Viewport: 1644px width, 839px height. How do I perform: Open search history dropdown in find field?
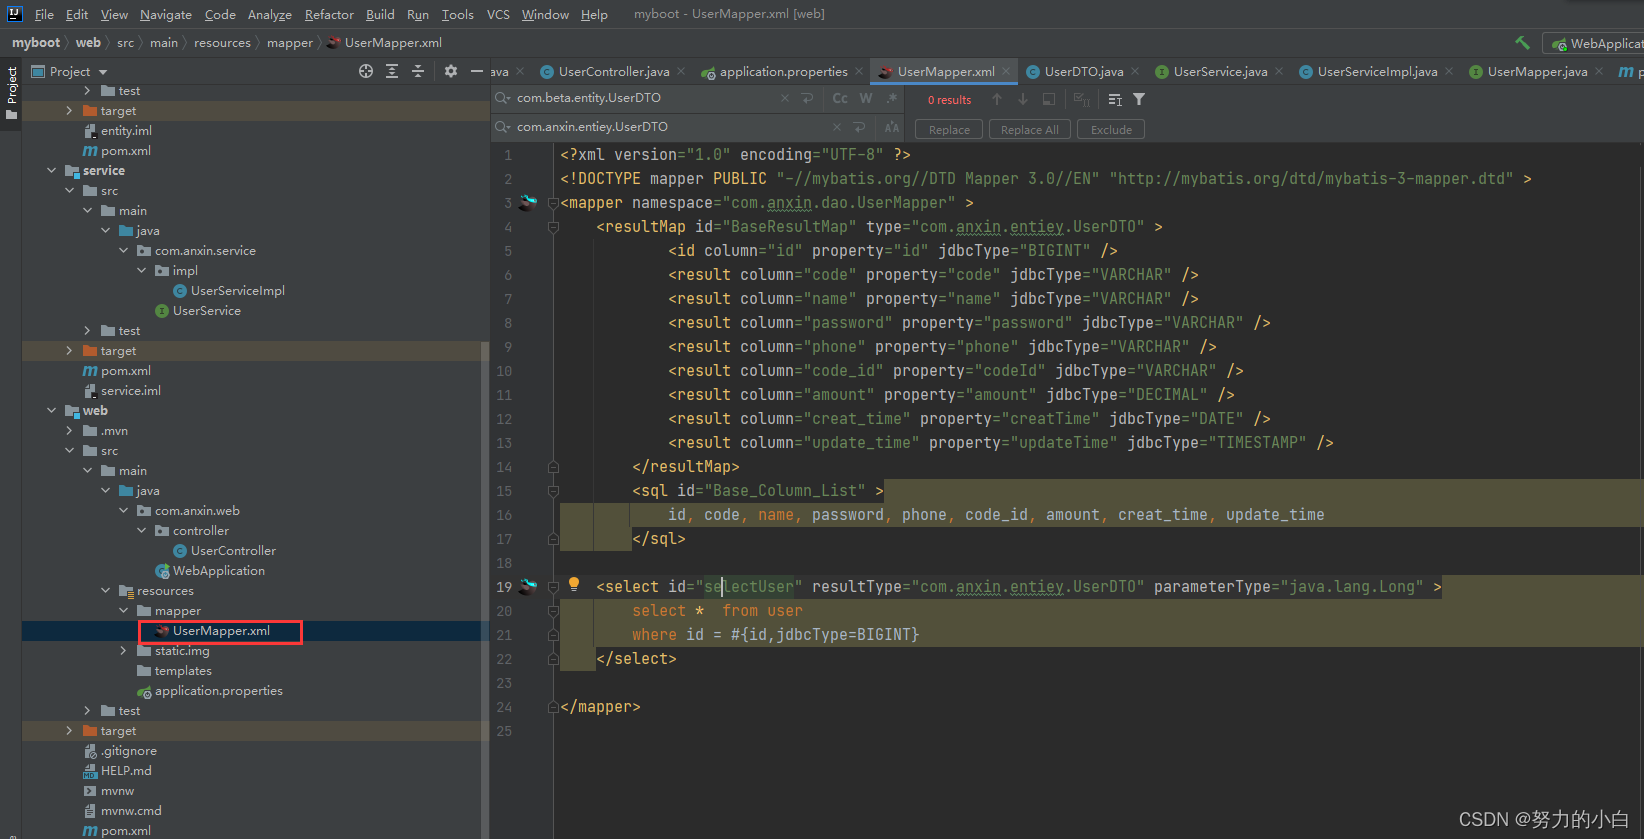pos(503,98)
